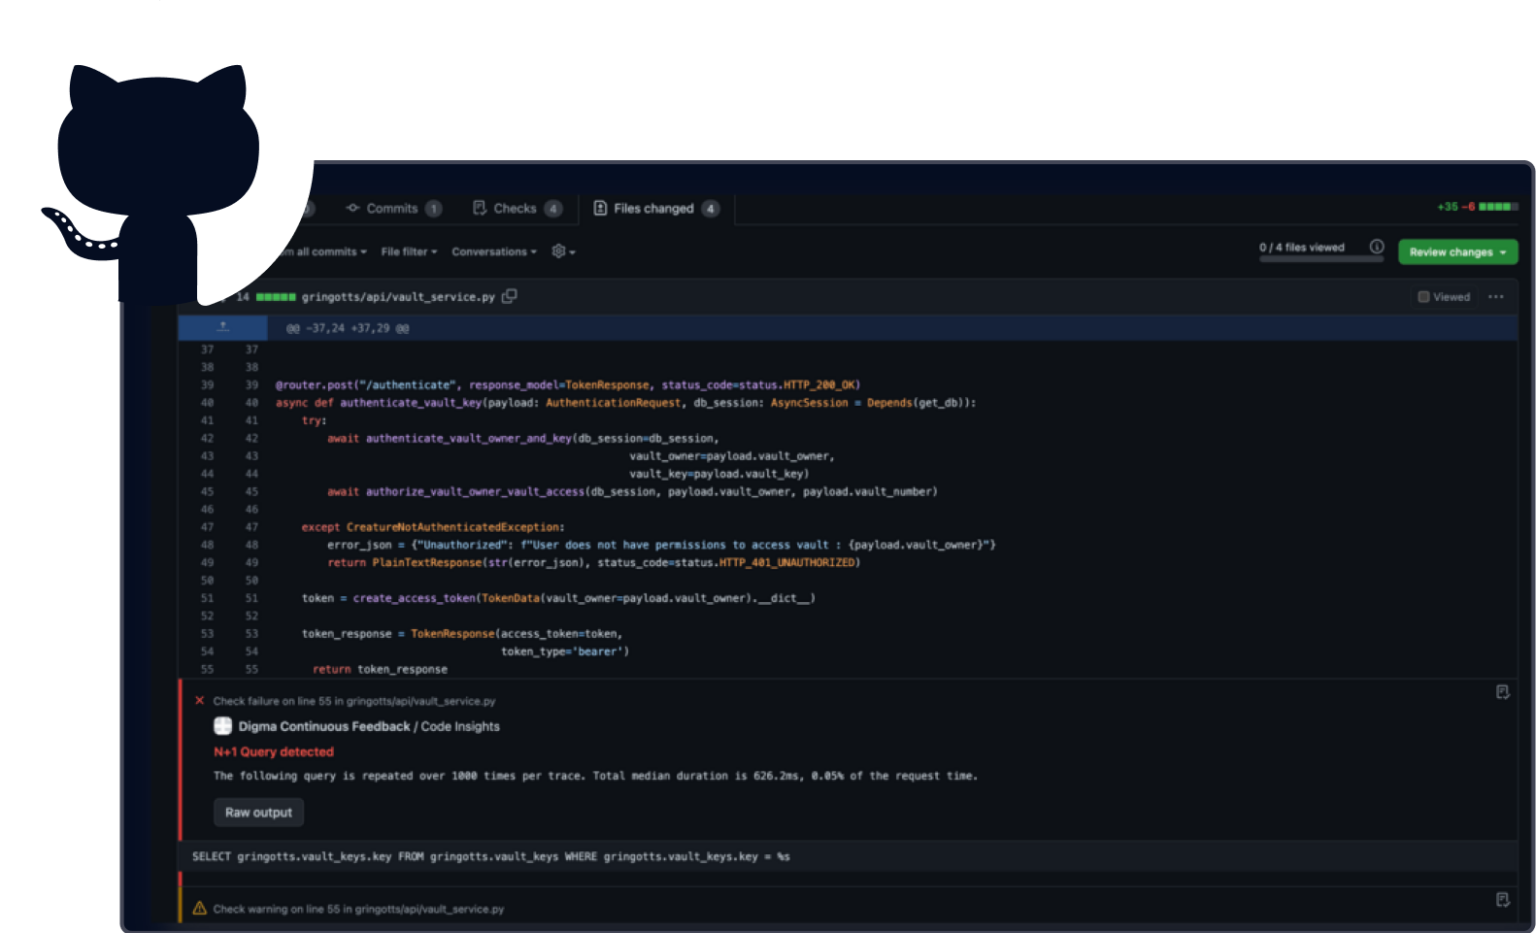The width and height of the screenshot is (1536, 933).
Task: Click the check warning annotation icon on right
Action: [1501, 900]
